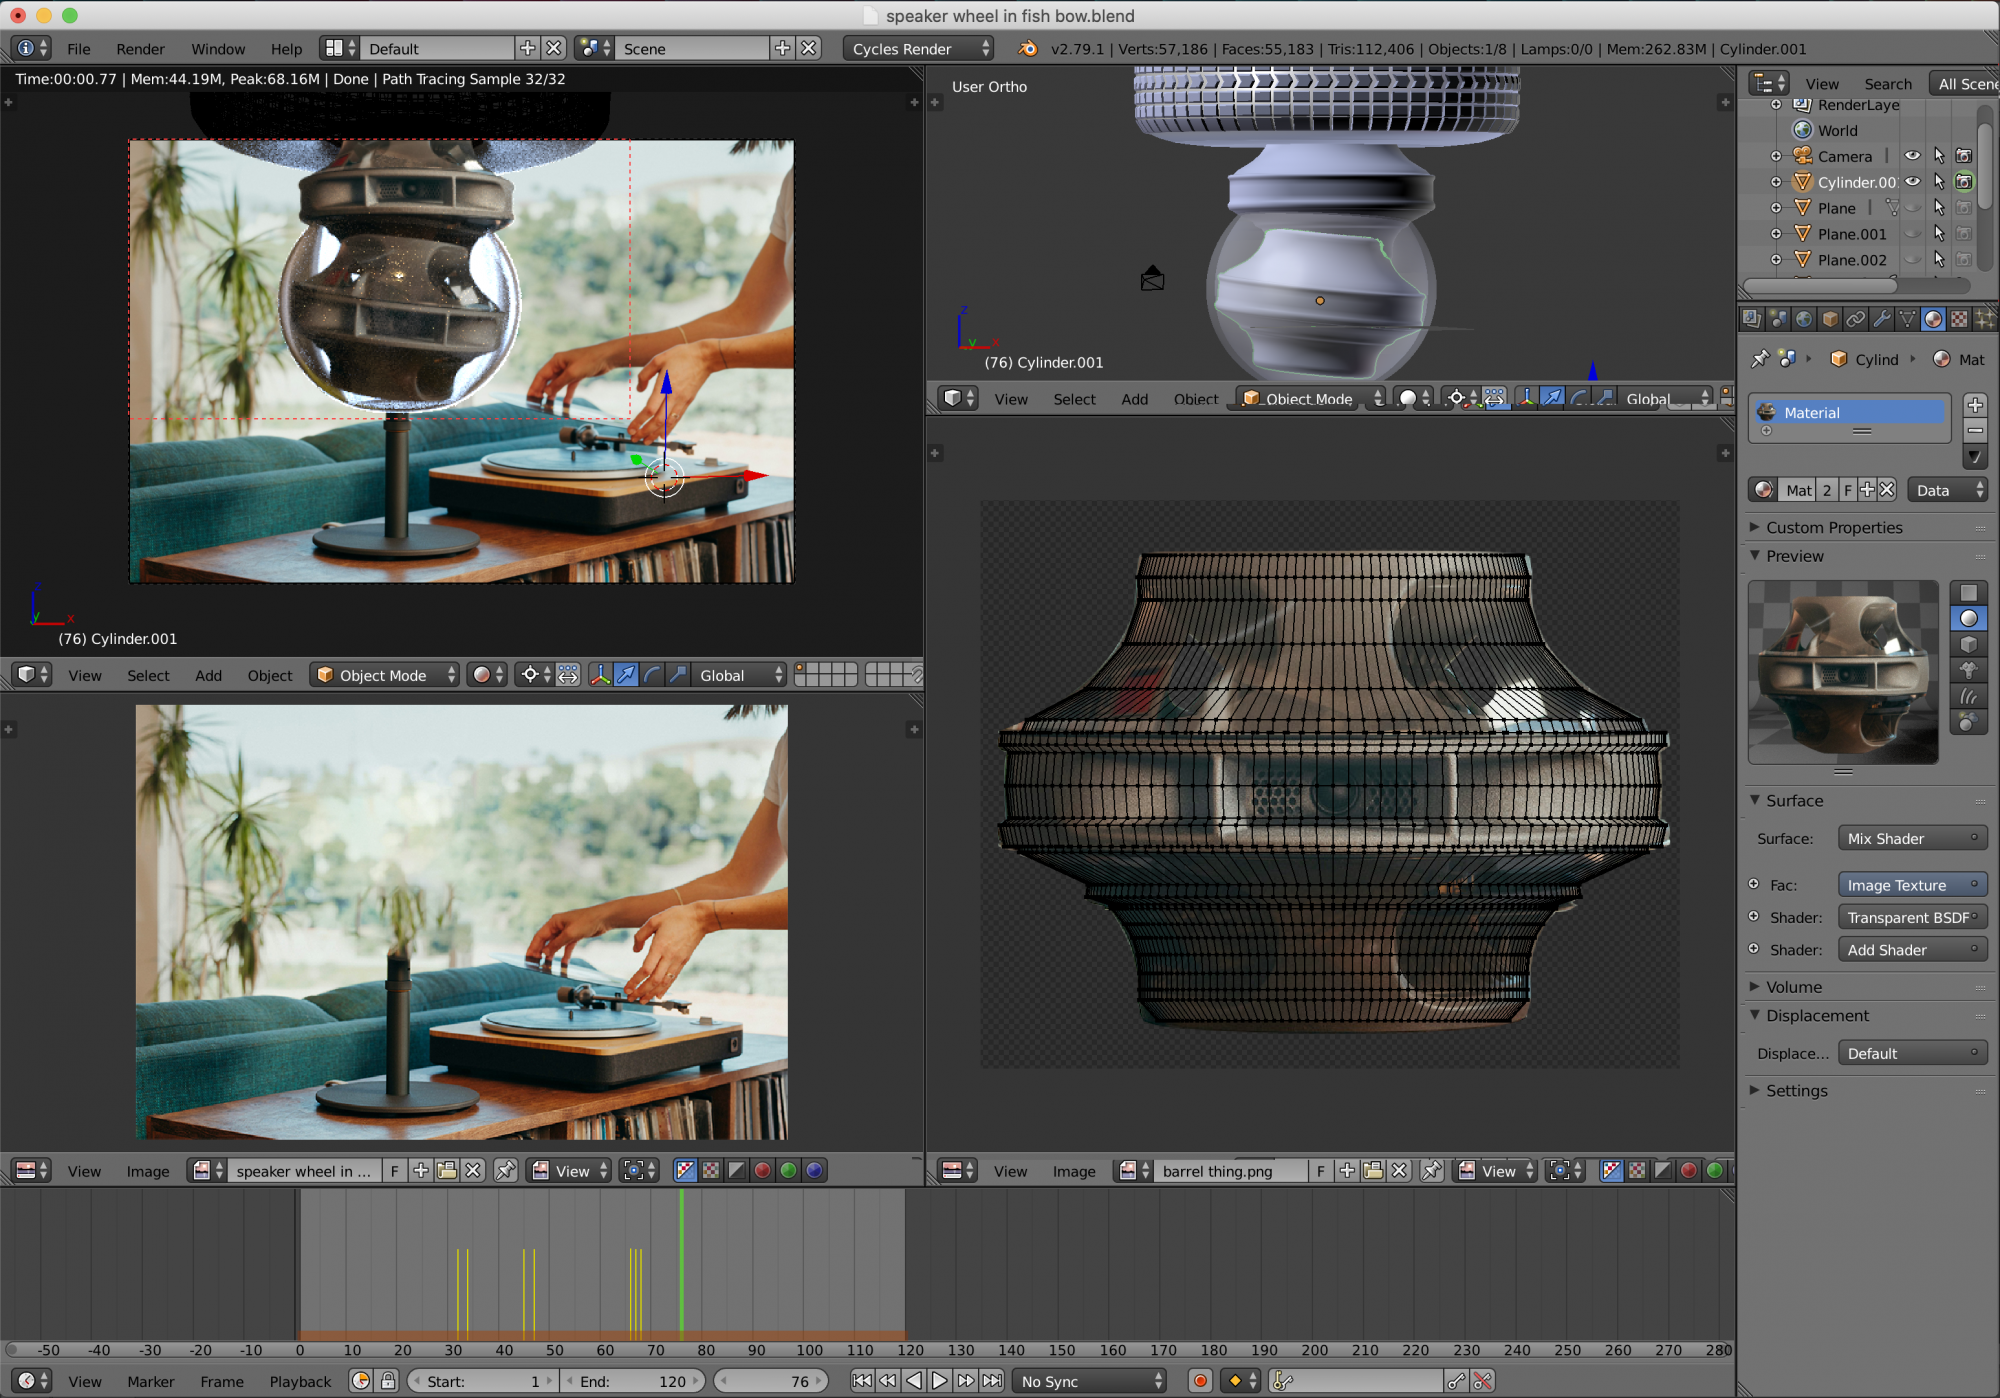Jump to the last frame in the timeline

(992, 1381)
